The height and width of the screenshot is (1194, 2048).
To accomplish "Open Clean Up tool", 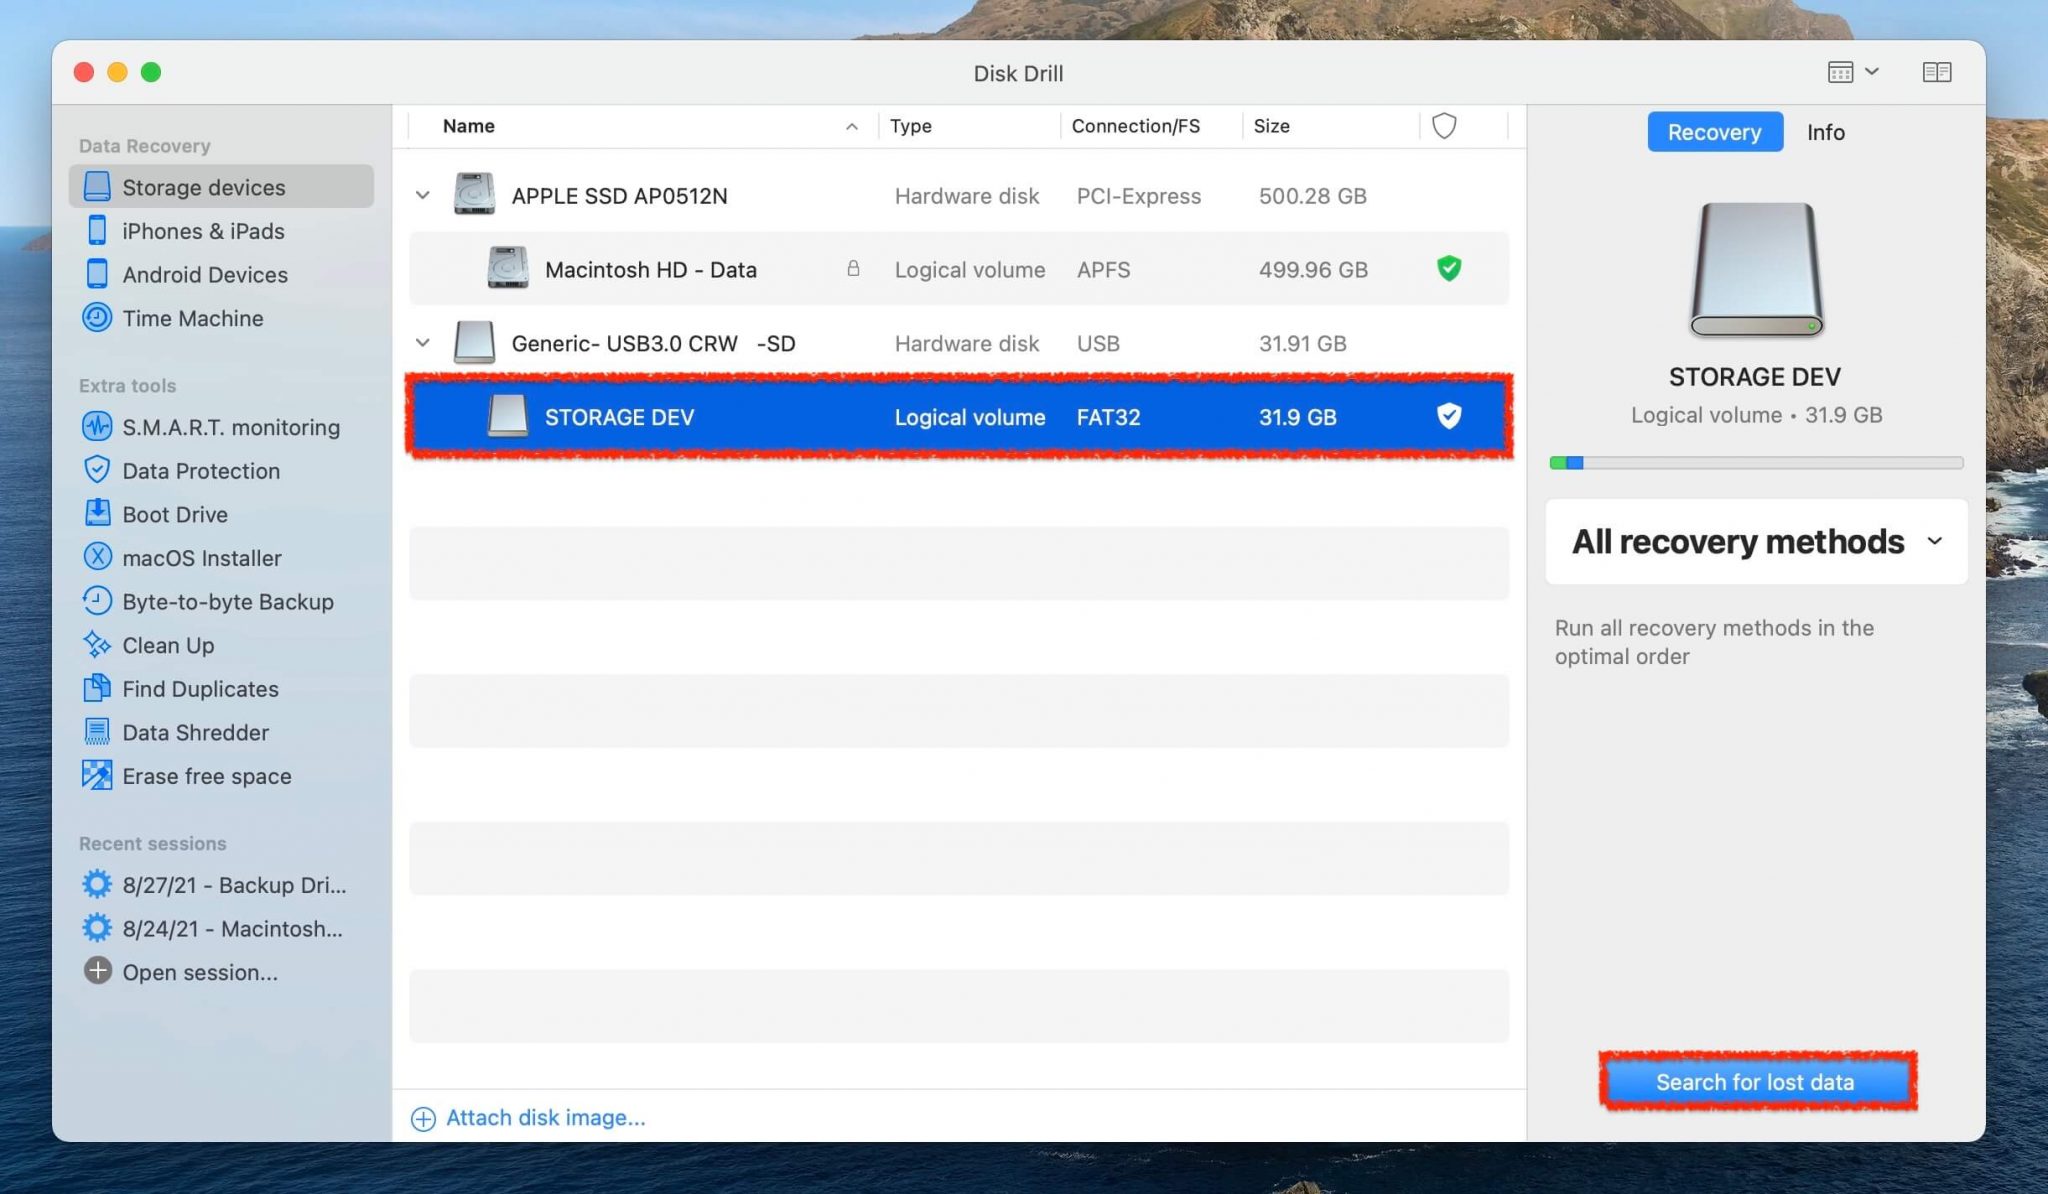I will [x=167, y=645].
